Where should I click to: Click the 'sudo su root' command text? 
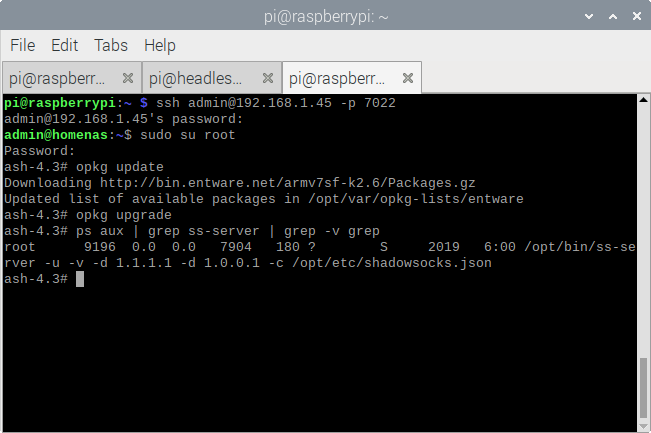(188, 135)
